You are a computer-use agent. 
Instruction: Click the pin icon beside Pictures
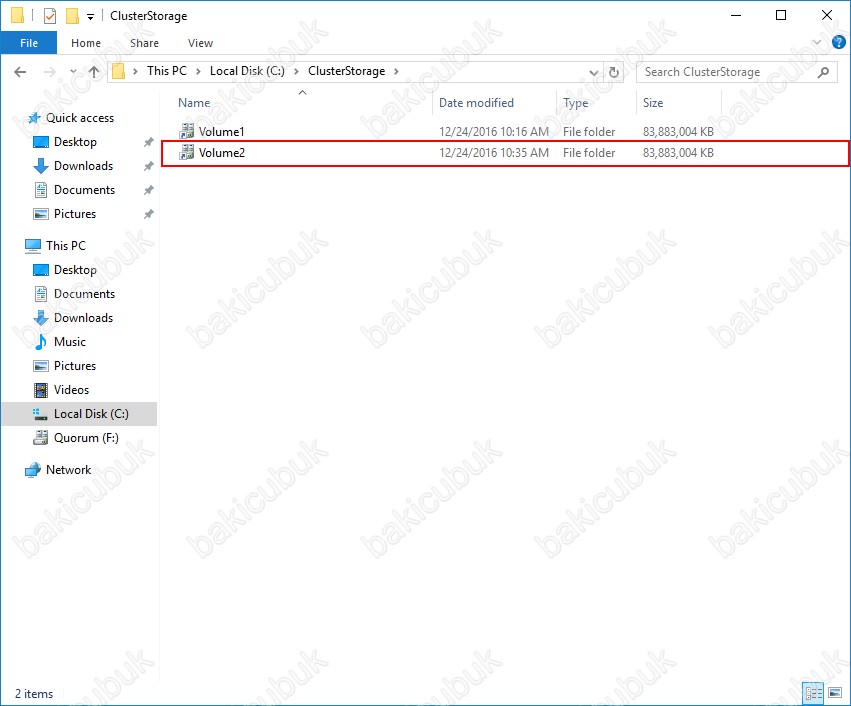point(148,214)
